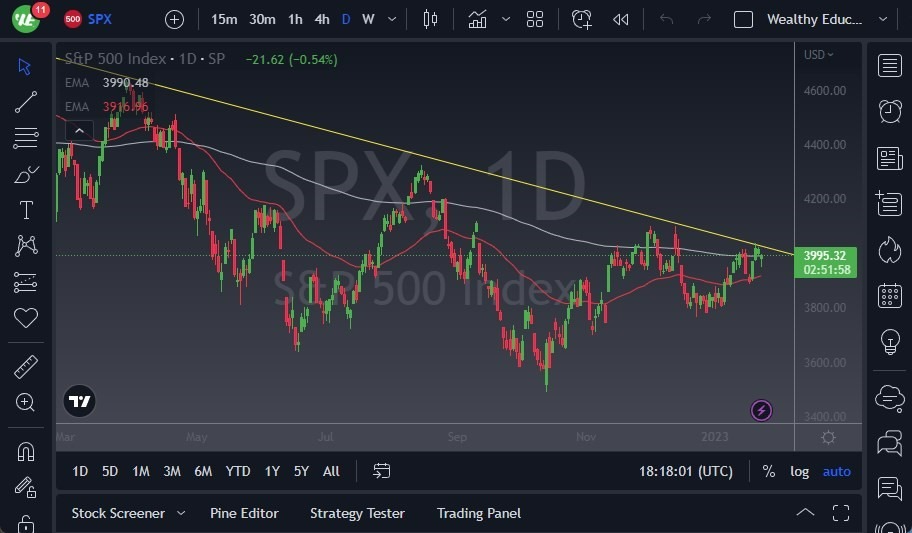Set the date range to 1M

pos(141,471)
